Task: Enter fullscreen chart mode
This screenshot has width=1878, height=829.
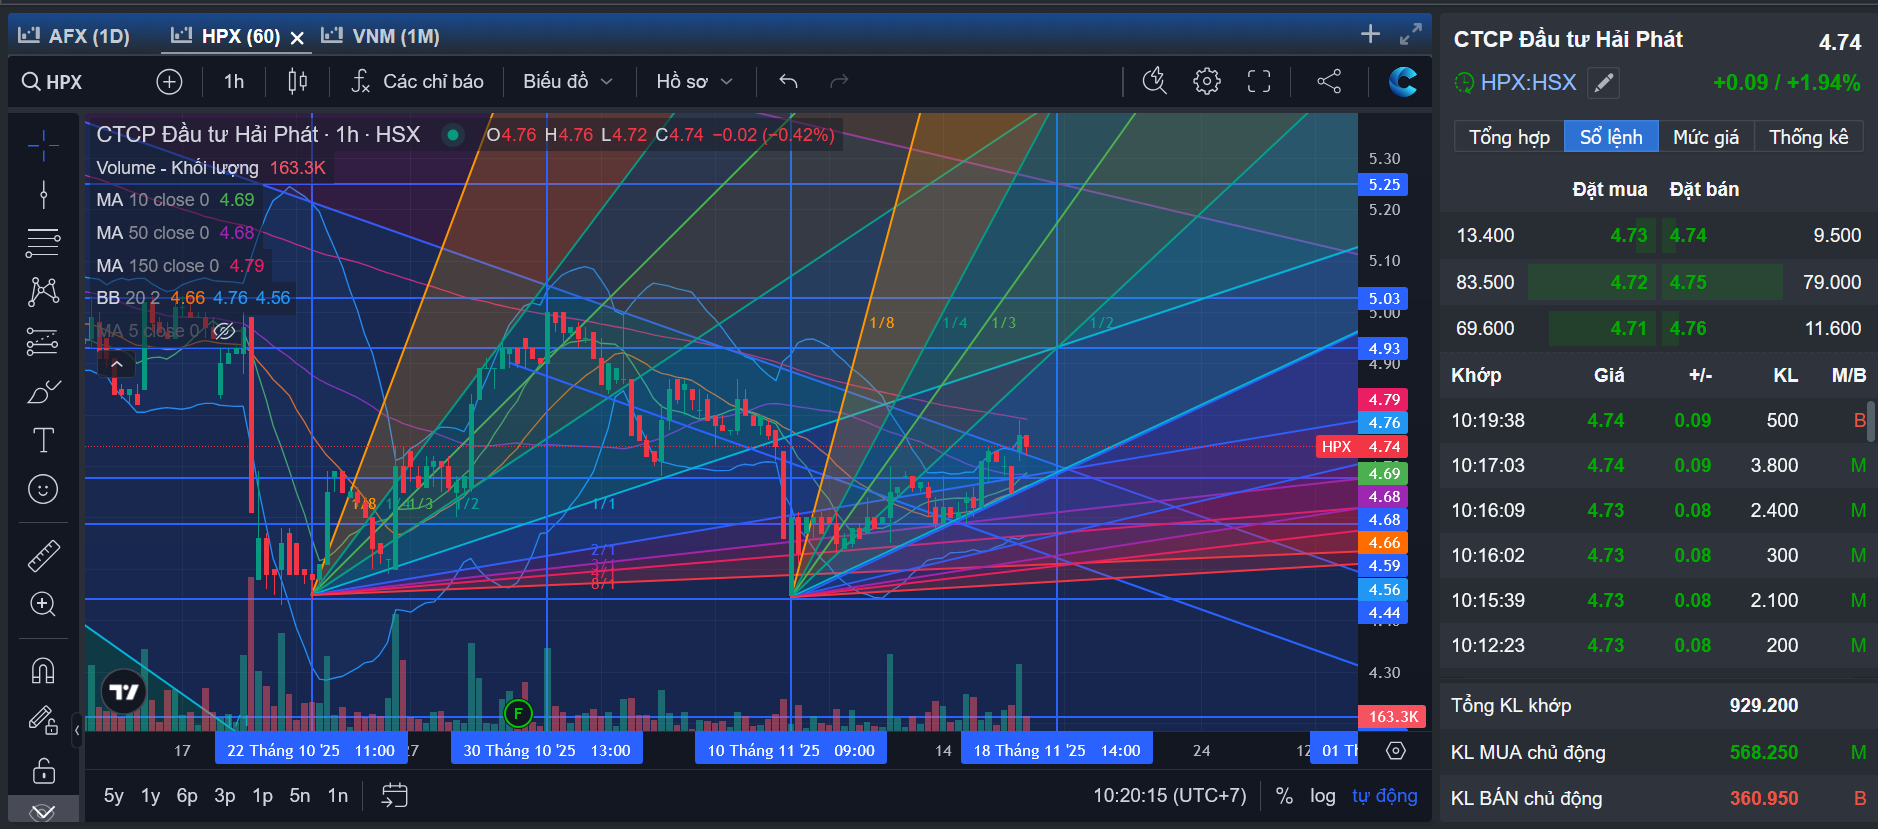Action: (x=1259, y=81)
